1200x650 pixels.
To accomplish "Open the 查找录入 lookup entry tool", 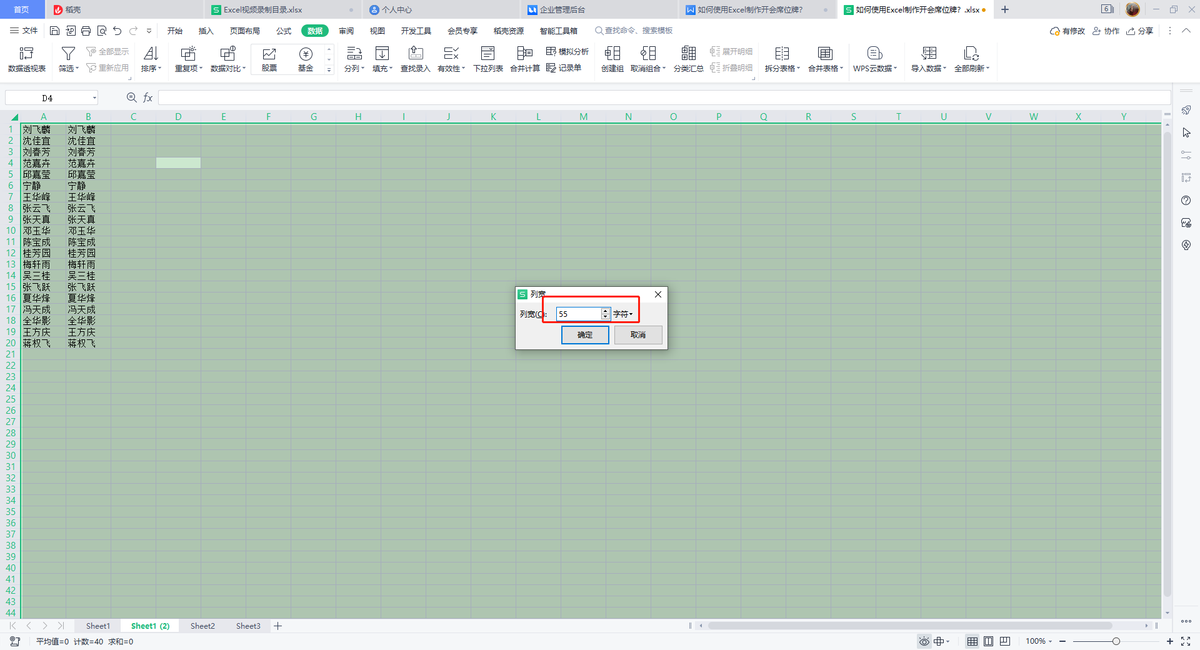I will (x=415, y=59).
